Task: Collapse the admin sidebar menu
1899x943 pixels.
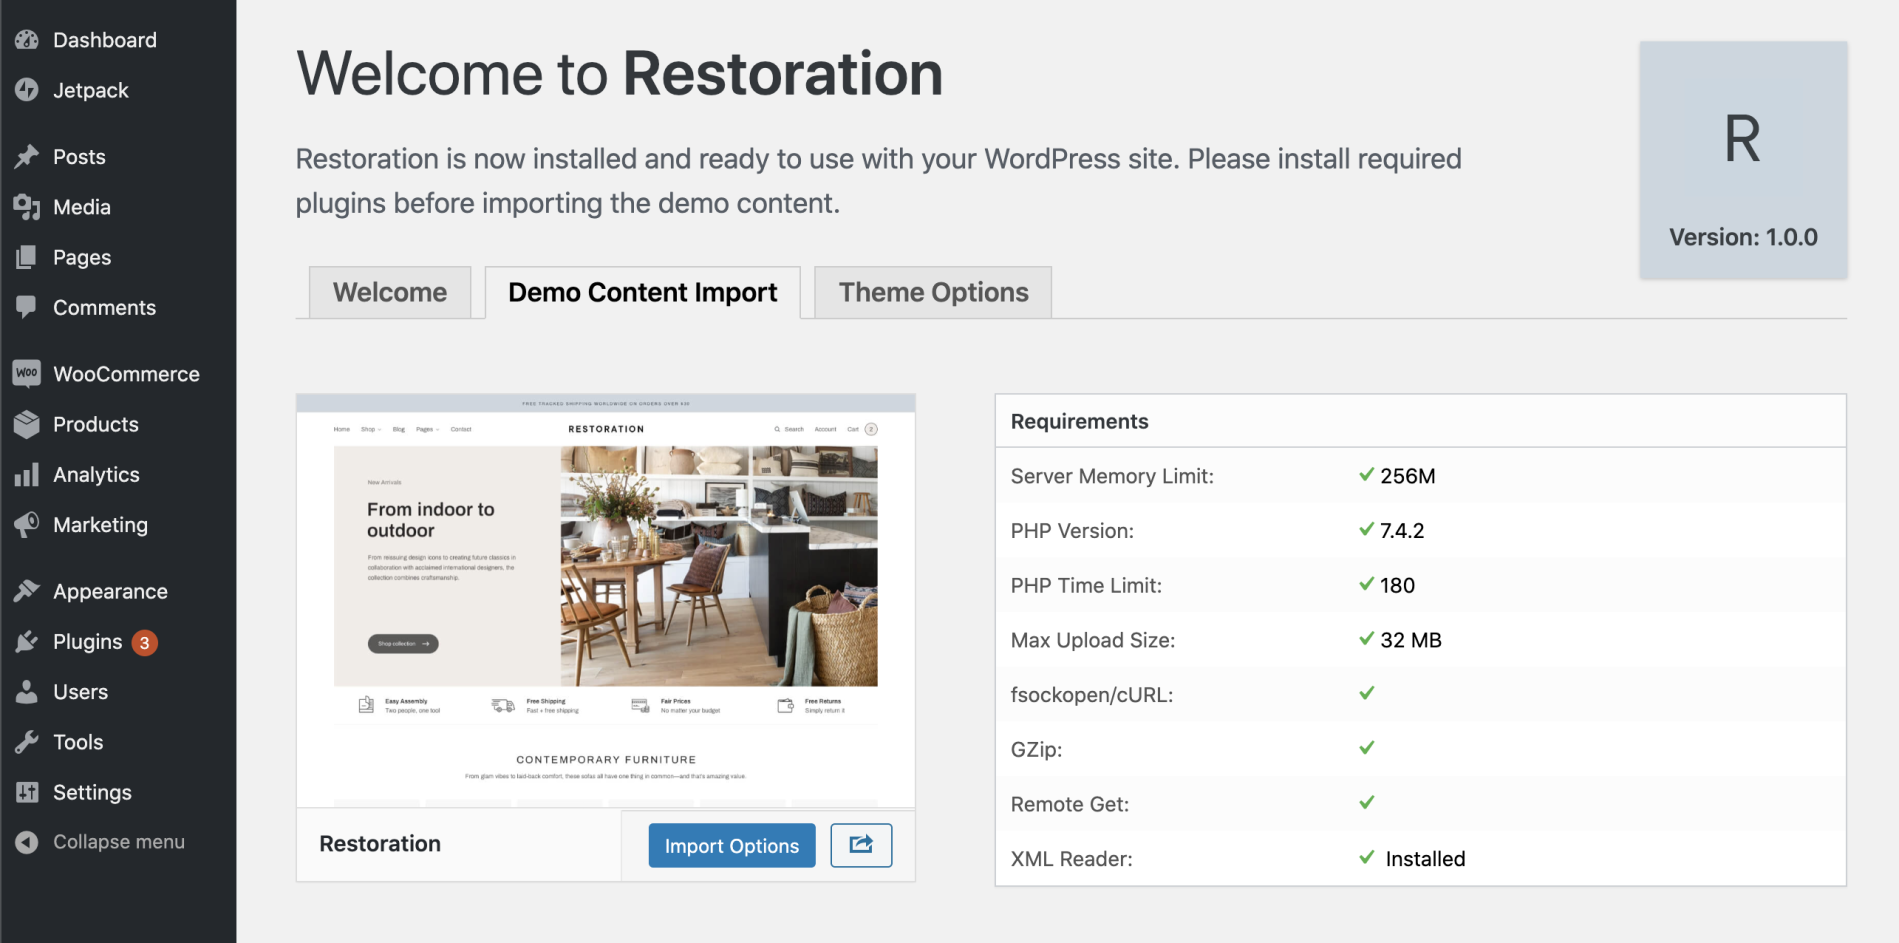Action: click(x=118, y=841)
